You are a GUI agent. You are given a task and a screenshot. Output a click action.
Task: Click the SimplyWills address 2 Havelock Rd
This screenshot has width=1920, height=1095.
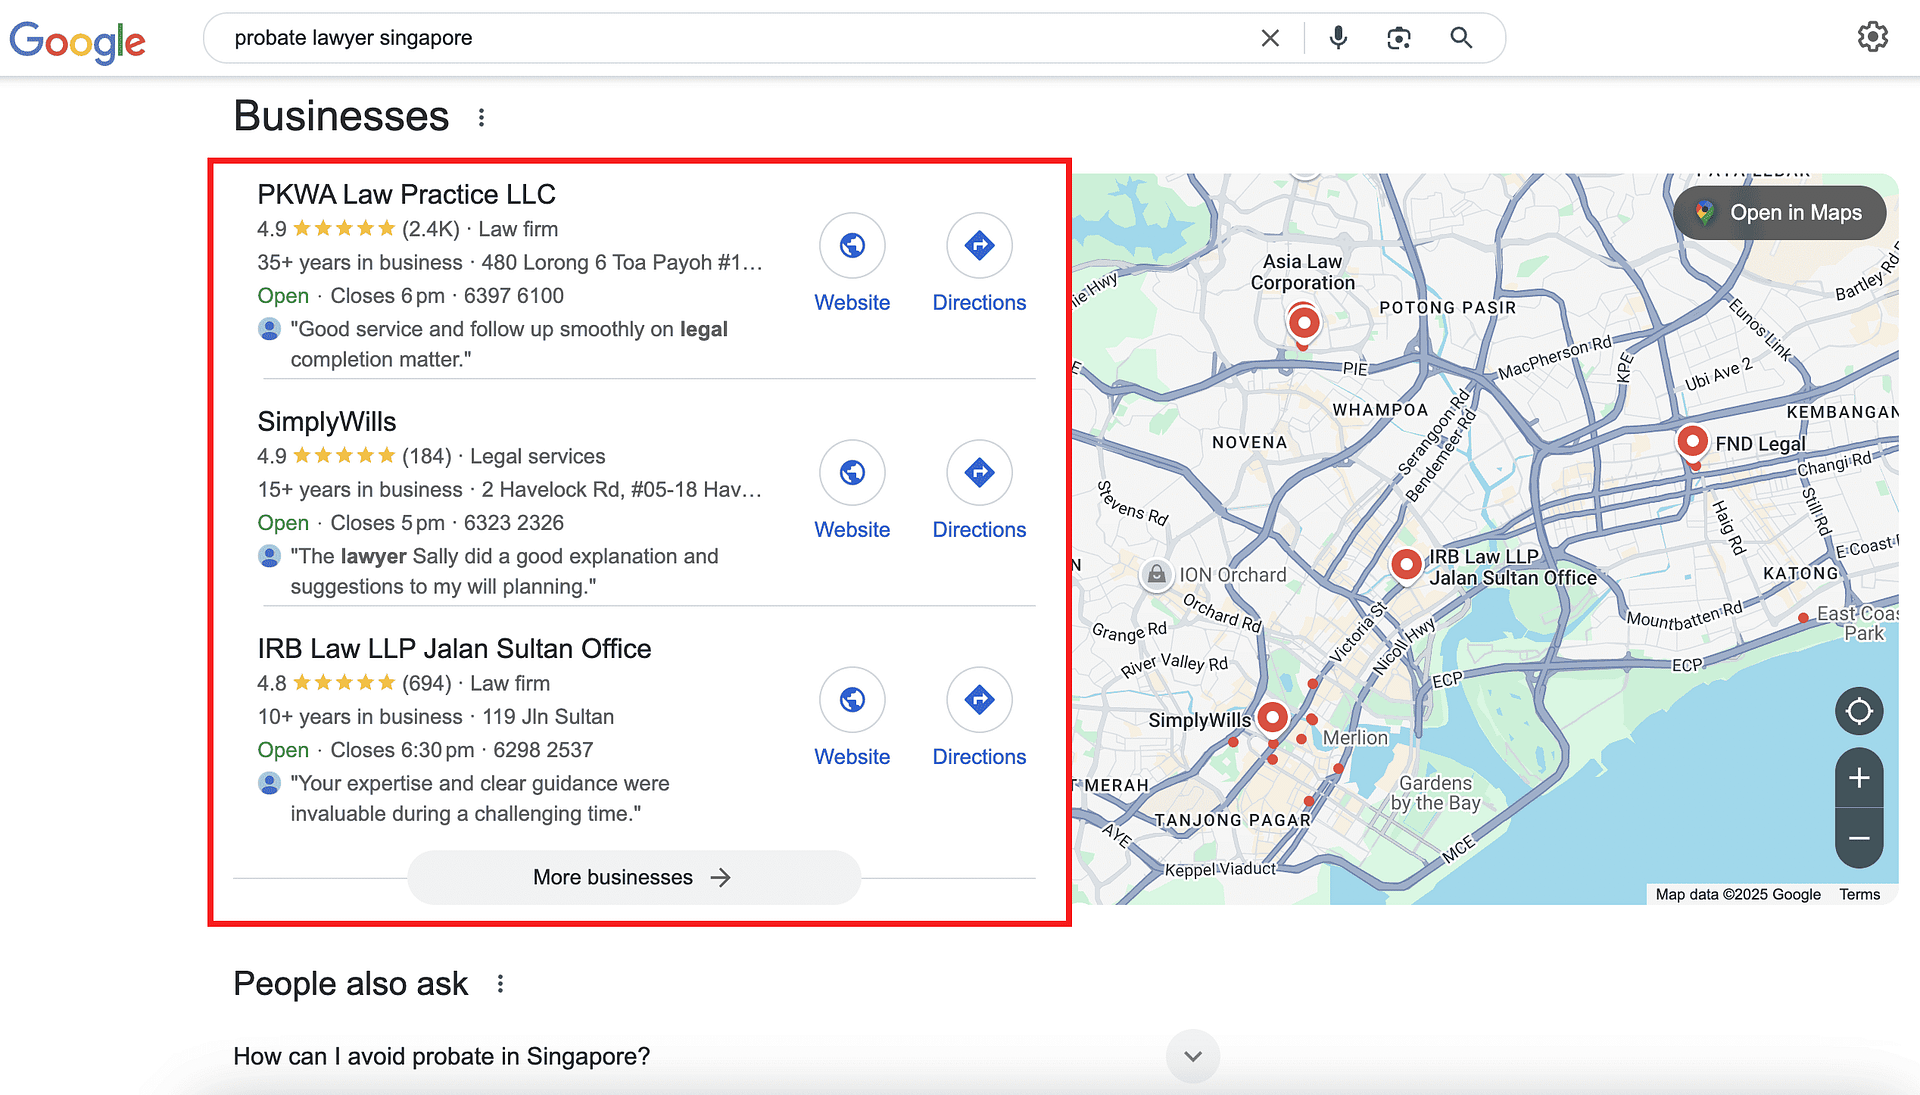pos(621,490)
